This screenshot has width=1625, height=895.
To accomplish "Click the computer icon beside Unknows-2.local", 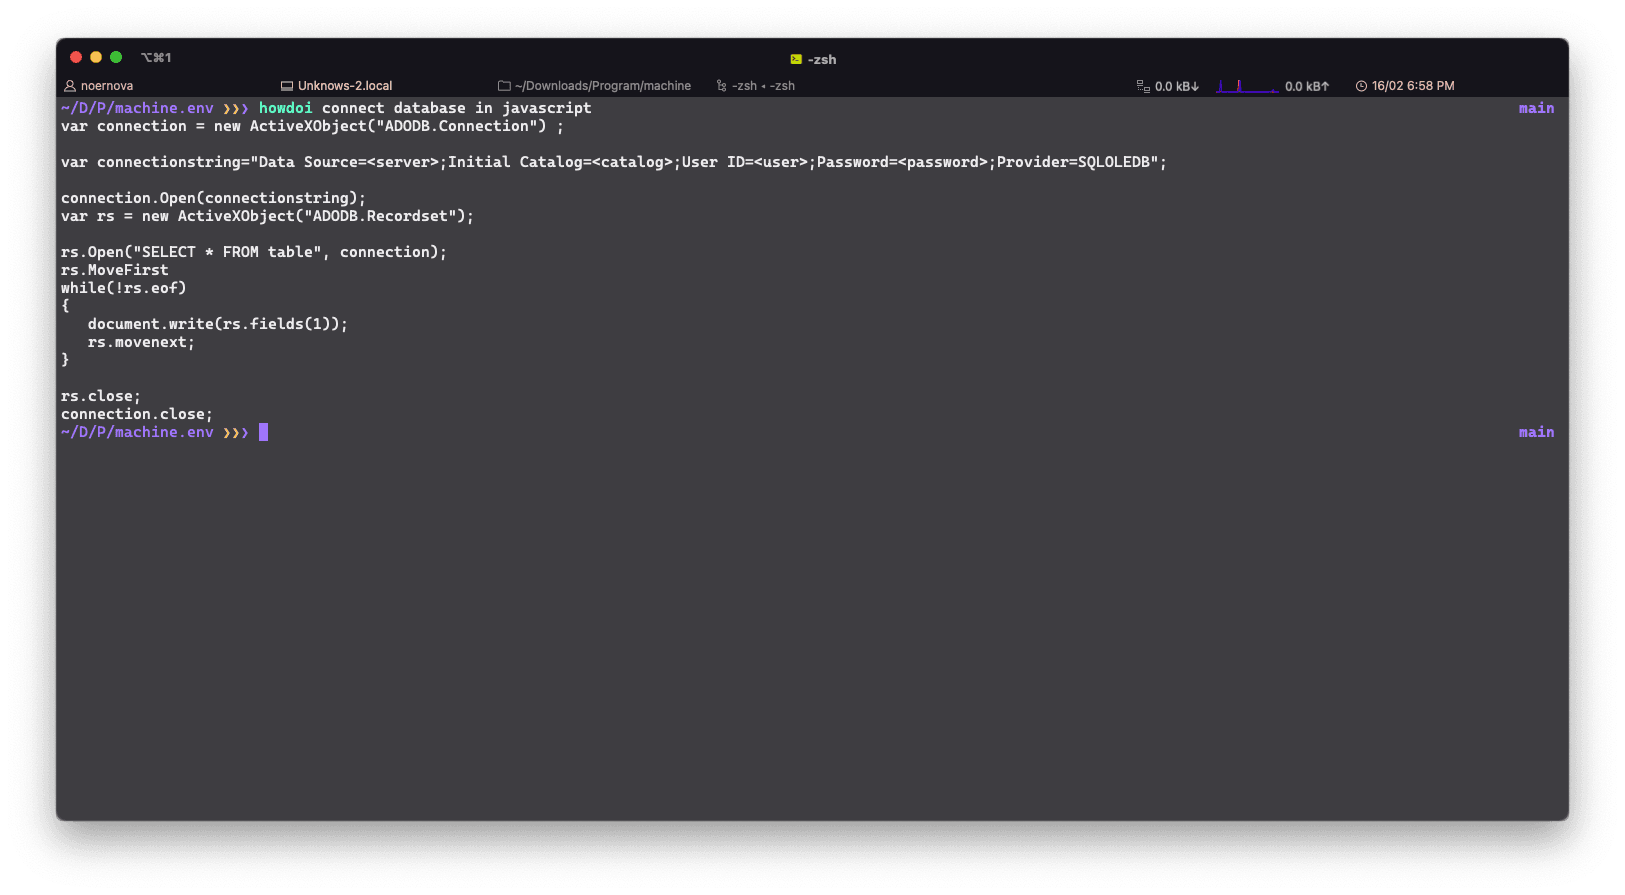I will click(x=287, y=86).
